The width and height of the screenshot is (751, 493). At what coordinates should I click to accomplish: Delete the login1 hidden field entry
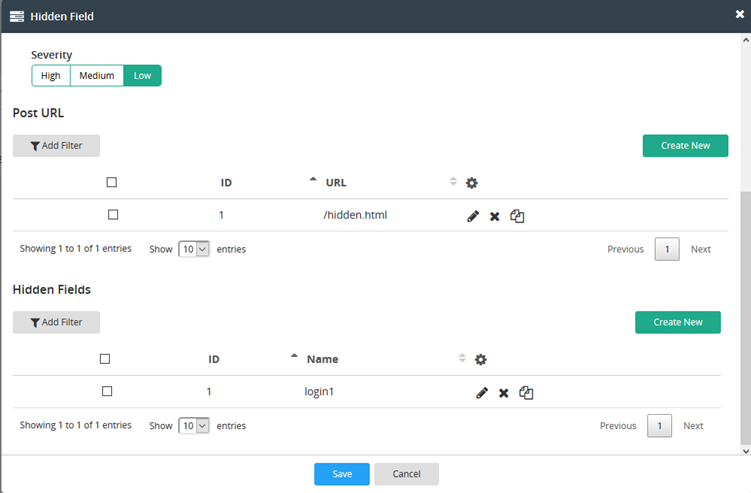click(503, 393)
